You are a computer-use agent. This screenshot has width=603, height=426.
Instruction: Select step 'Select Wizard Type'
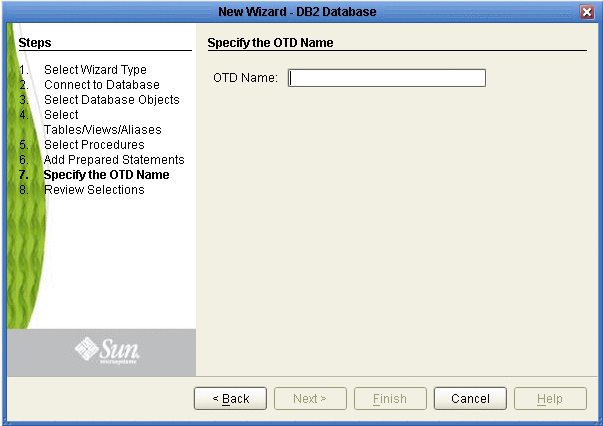tap(95, 70)
